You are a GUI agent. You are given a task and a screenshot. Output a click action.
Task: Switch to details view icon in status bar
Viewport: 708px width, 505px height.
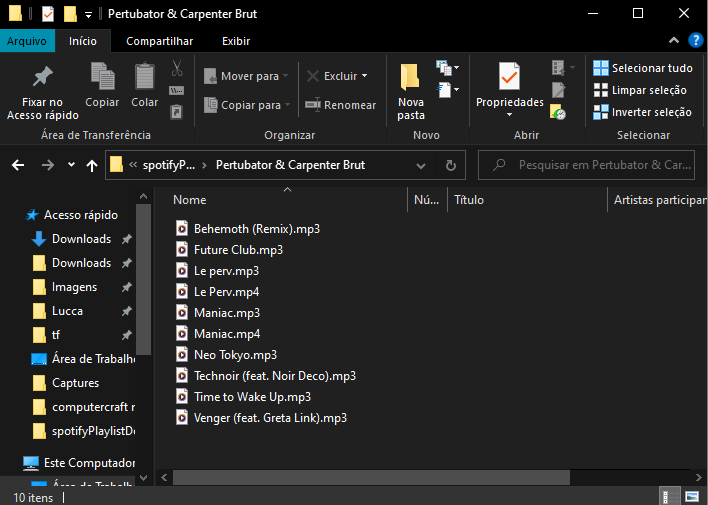coord(670,497)
